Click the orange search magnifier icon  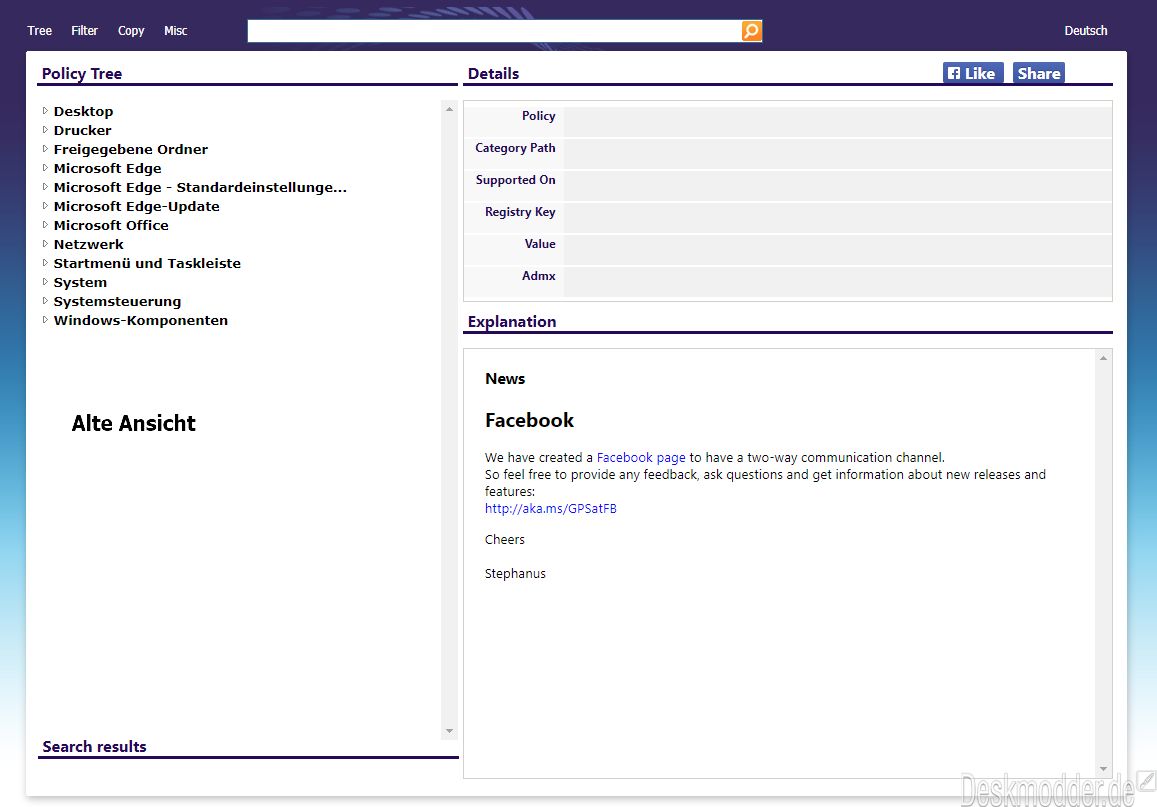(x=751, y=31)
